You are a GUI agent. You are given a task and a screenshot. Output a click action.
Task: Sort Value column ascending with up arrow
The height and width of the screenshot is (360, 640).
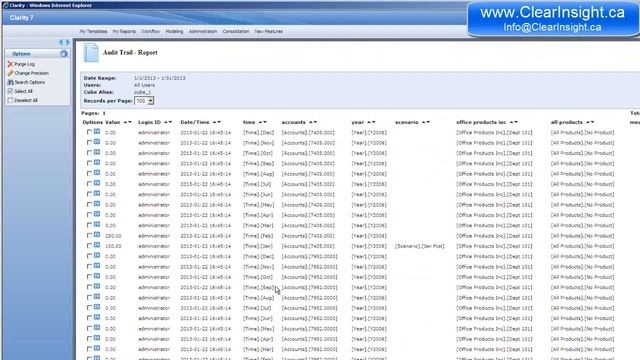click(125, 122)
